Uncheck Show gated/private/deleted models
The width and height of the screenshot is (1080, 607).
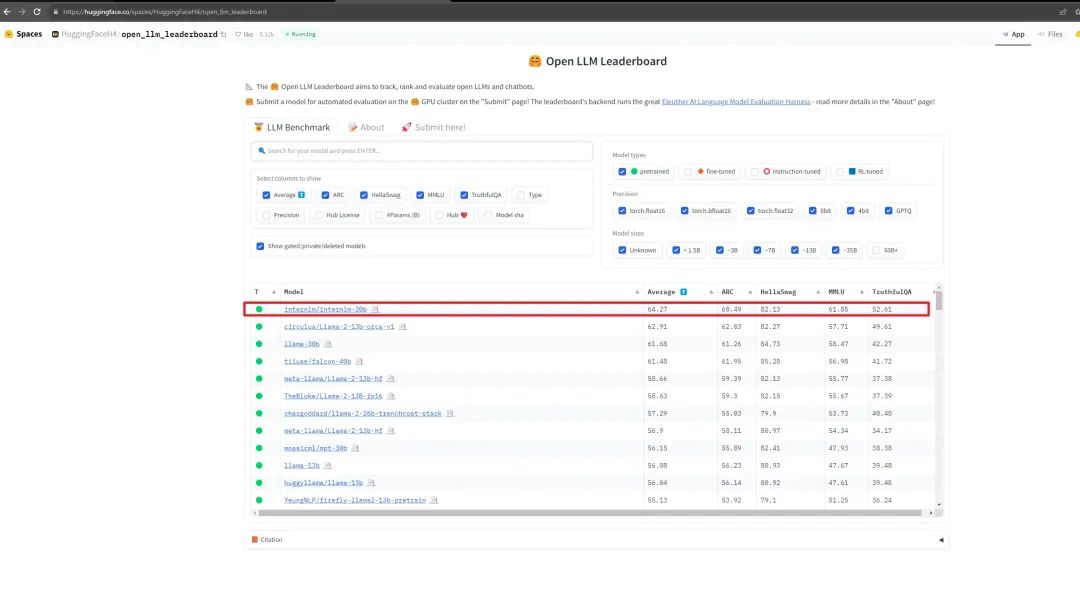click(260, 246)
